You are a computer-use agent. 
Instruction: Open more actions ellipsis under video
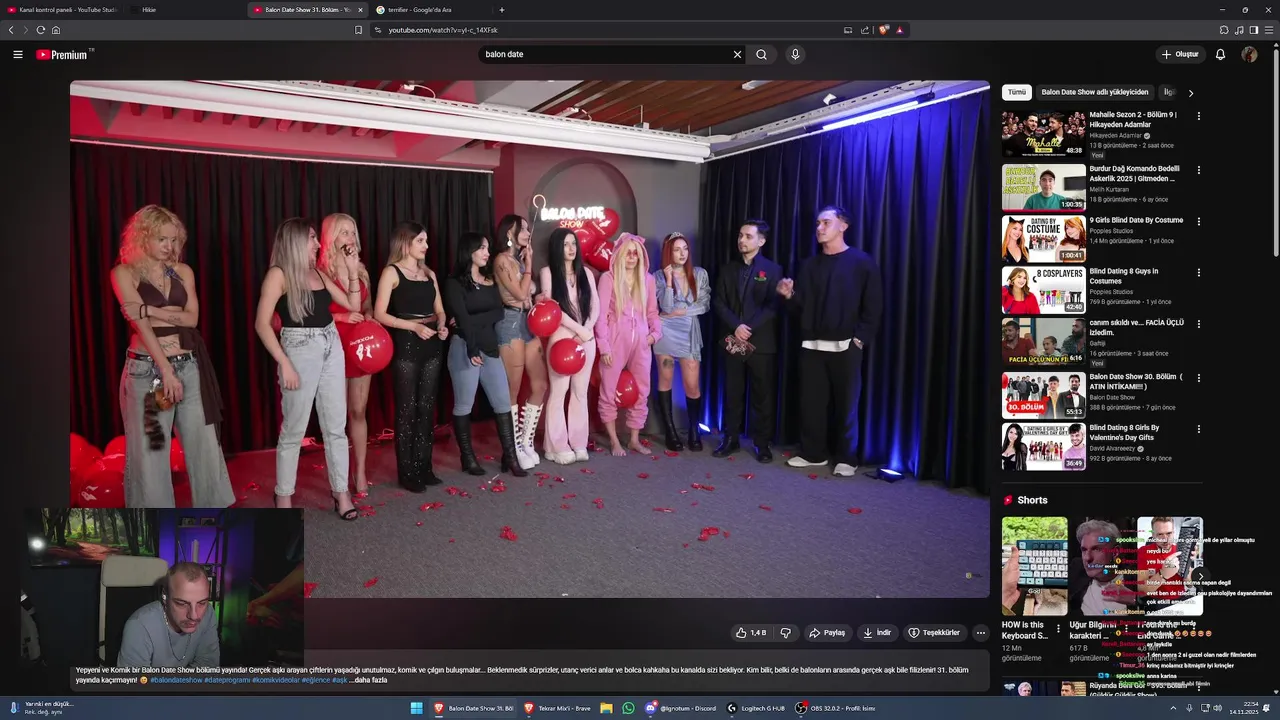click(x=981, y=633)
